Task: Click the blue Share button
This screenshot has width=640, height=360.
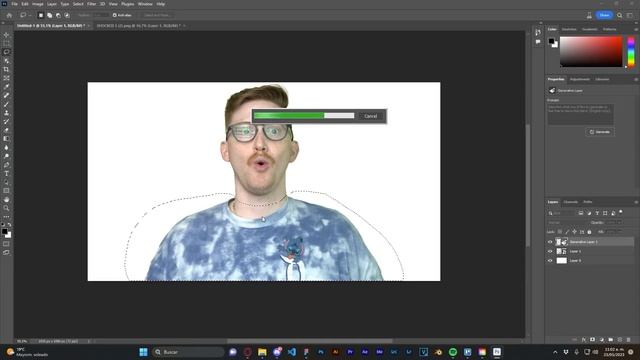Action: coord(604,15)
